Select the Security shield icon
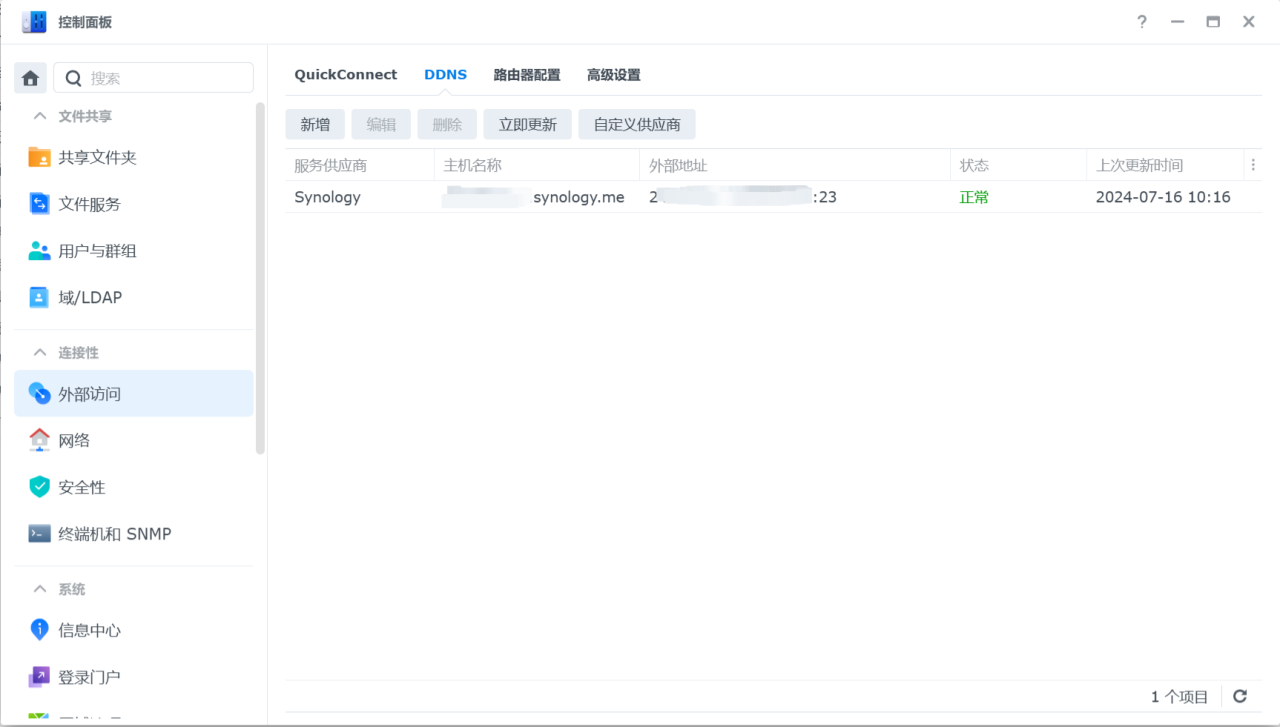1280x727 pixels. point(39,487)
